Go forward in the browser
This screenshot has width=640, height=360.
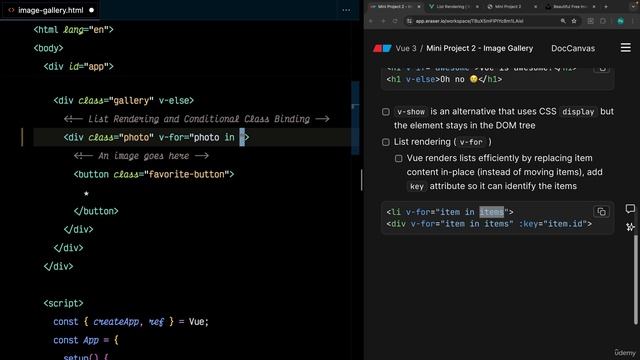tap(383, 21)
